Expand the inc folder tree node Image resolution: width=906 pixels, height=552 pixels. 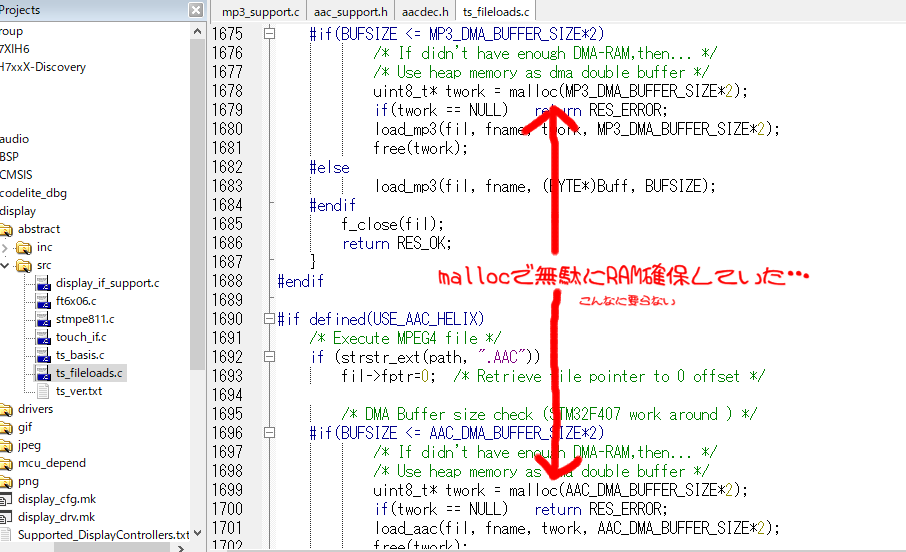(x=5, y=247)
